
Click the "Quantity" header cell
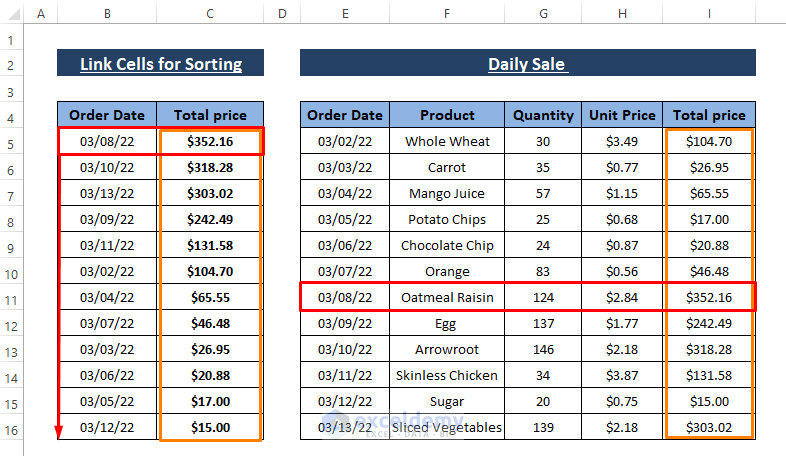tap(543, 115)
